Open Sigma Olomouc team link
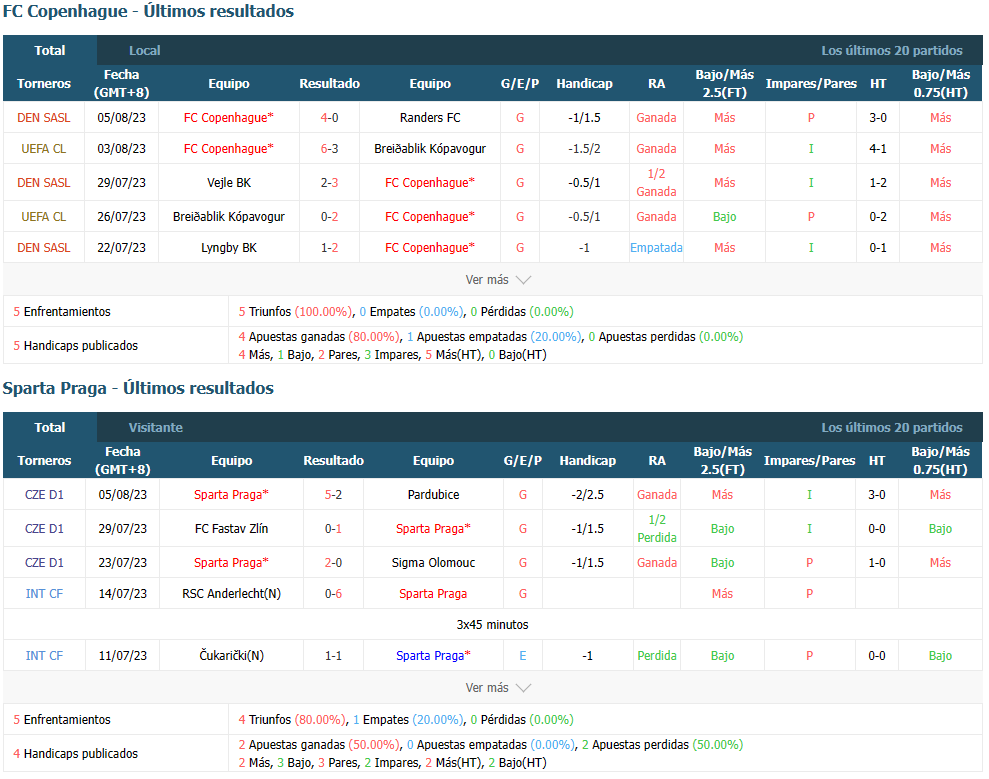 point(433,563)
